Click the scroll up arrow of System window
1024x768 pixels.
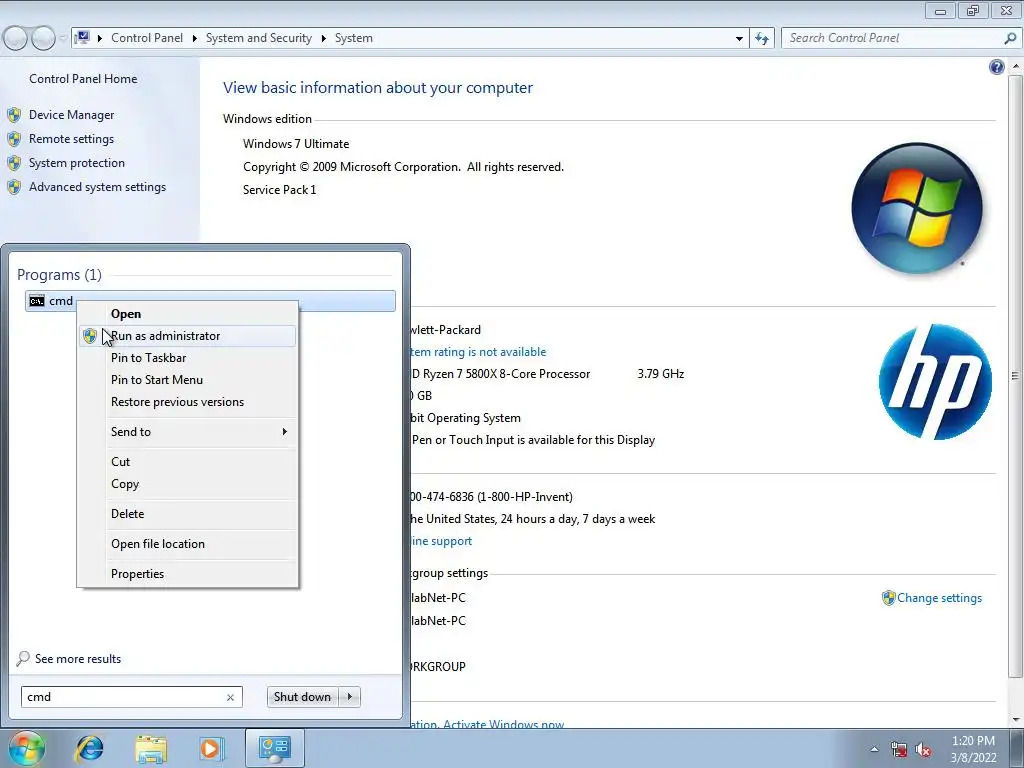[x=1016, y=66]
